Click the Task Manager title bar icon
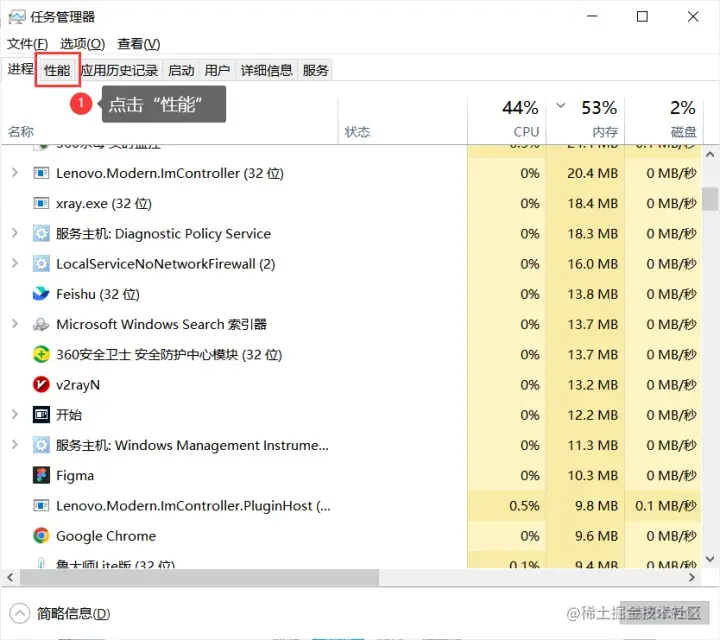 [17, 17]
